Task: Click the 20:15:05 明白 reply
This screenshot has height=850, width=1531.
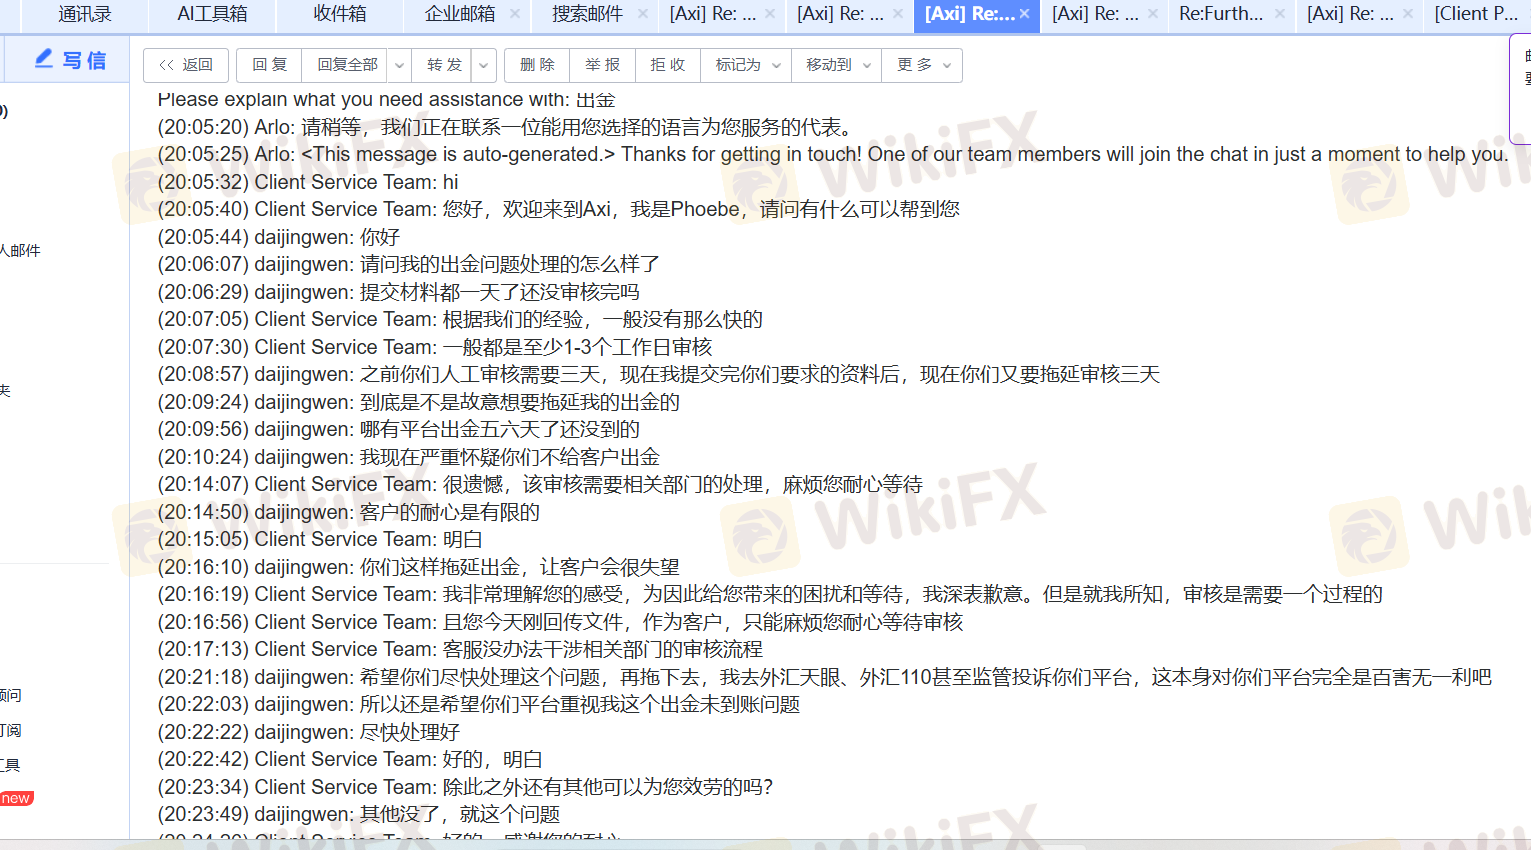Action: tap(320, 539)
